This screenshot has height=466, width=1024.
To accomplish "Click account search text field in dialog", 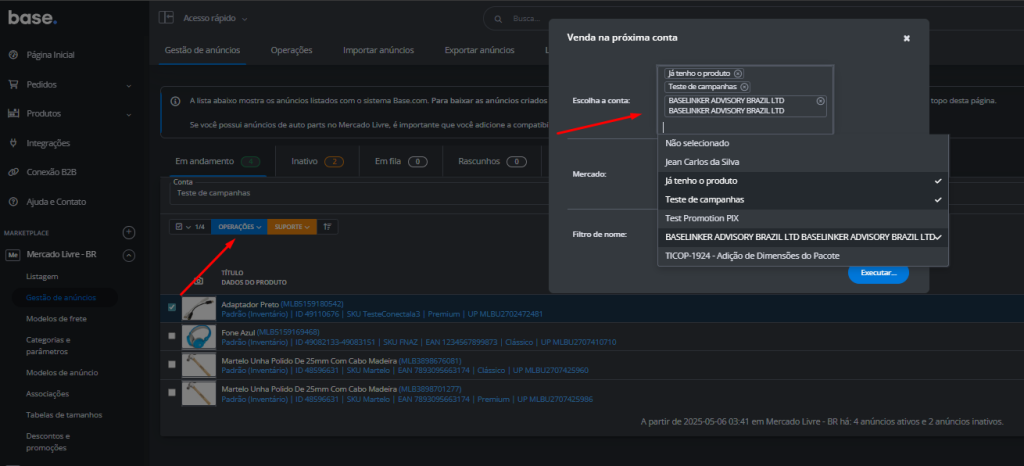I will pyautogui.click(x=744, y=127).
